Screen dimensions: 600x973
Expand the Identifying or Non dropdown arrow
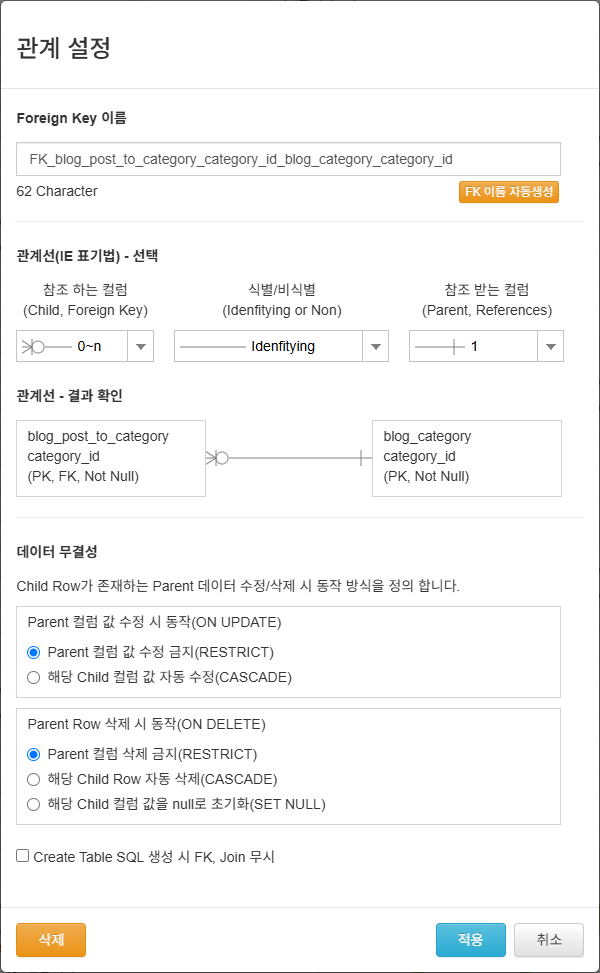[375, 347]
